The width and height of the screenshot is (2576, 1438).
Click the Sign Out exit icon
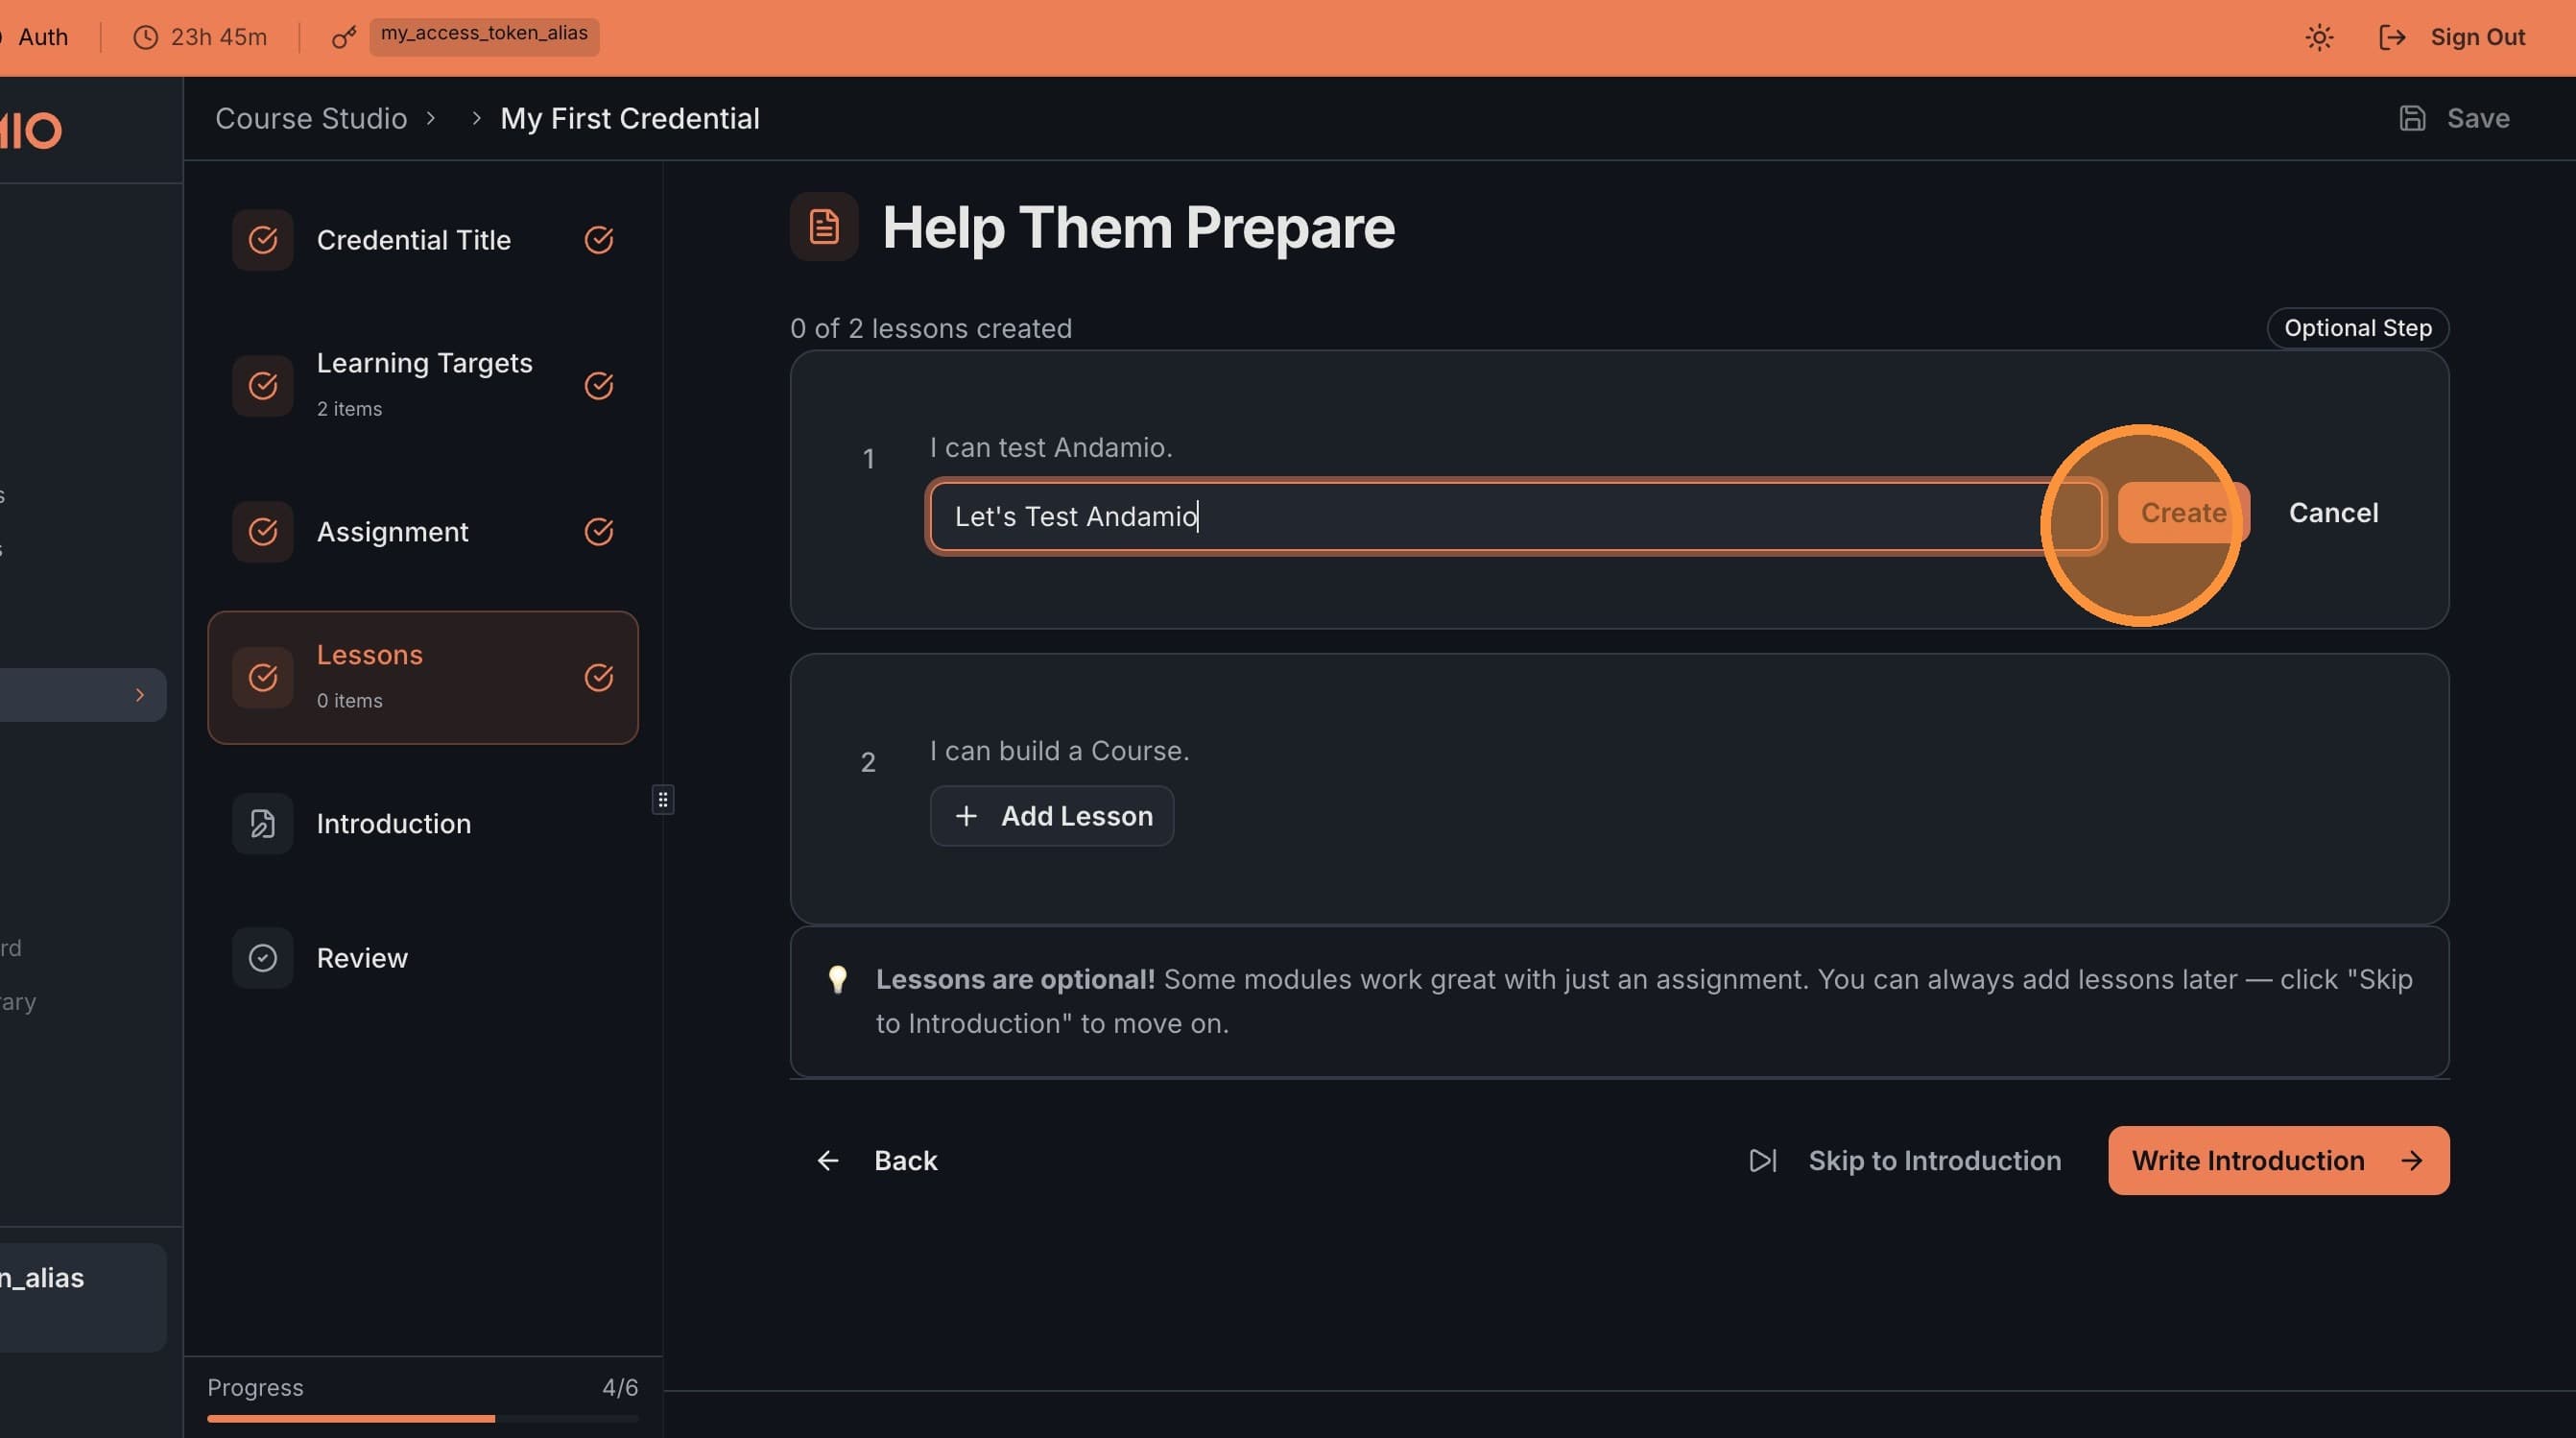click(x=2391, y=38)
